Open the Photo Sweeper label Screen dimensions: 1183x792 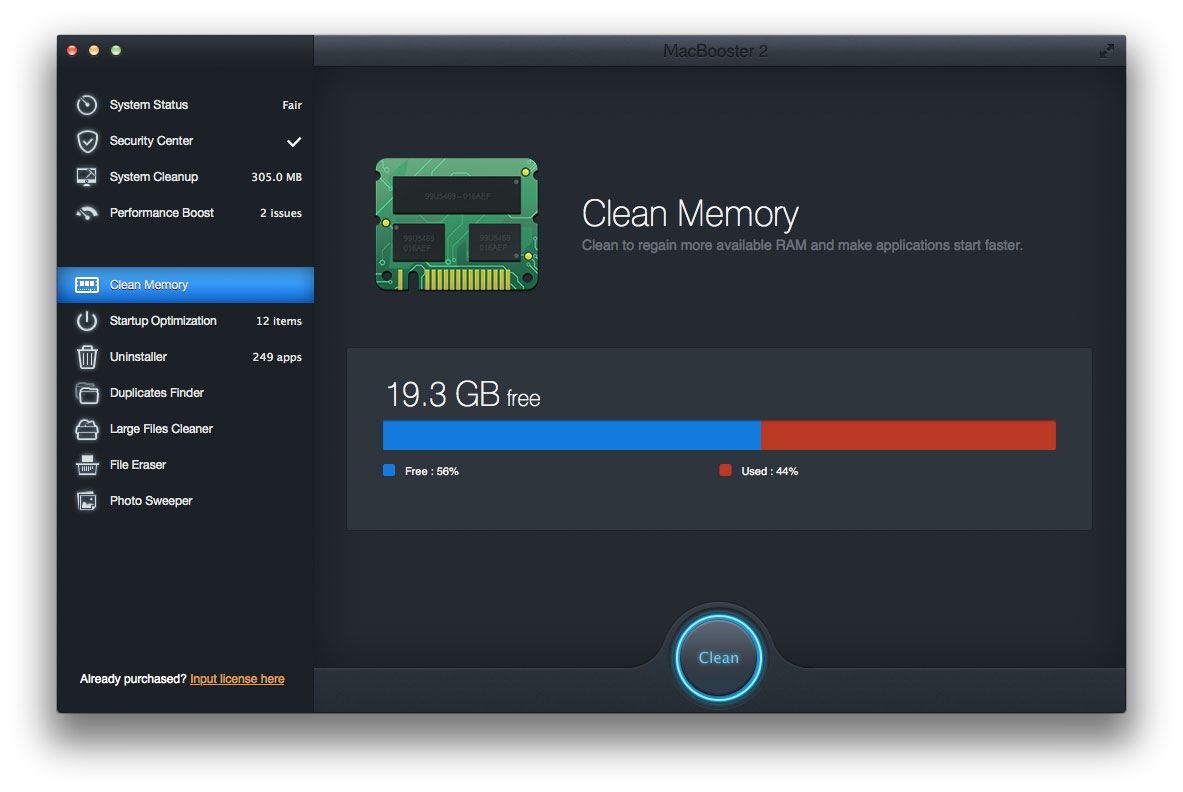pos(151,501)
